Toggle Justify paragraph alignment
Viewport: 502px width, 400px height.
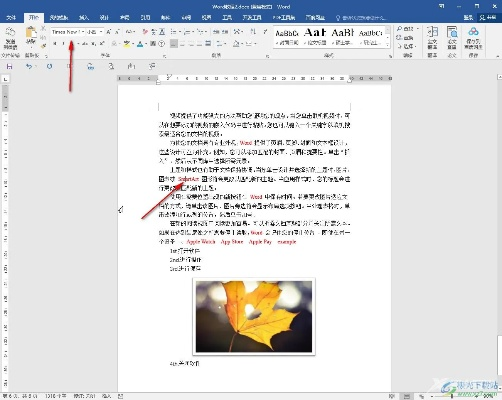click(199, 44)
